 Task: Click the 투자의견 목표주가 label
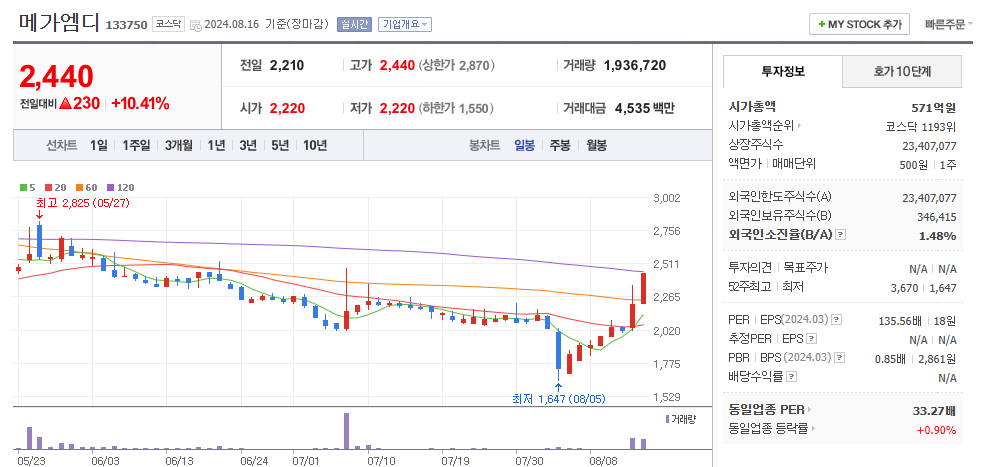pos(778,268)
